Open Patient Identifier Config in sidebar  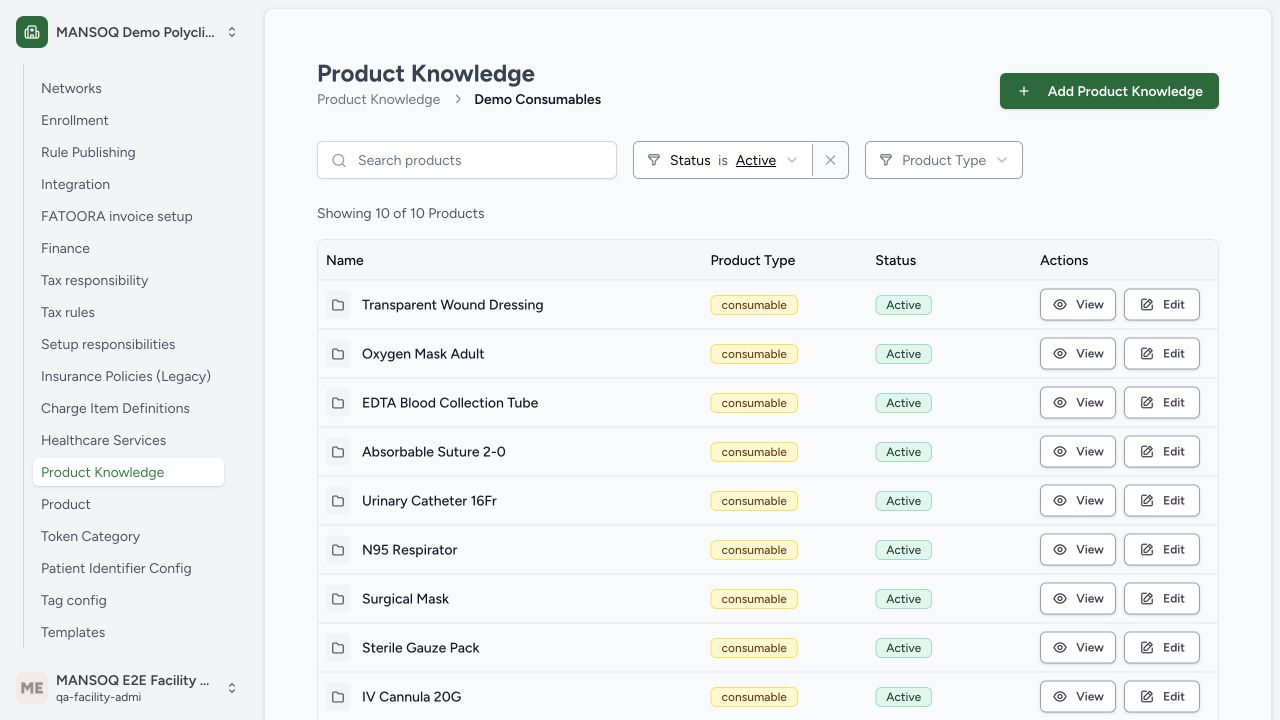point(128,568)
